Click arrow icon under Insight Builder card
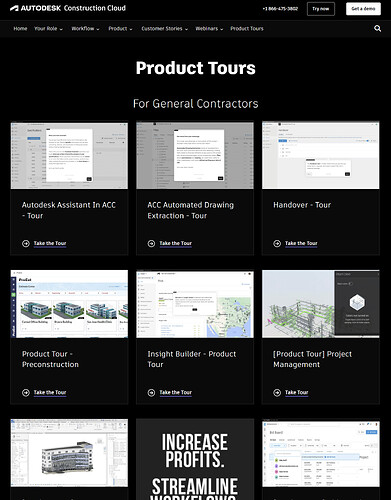This screenshot has height=500, width=391. (151, 393)
